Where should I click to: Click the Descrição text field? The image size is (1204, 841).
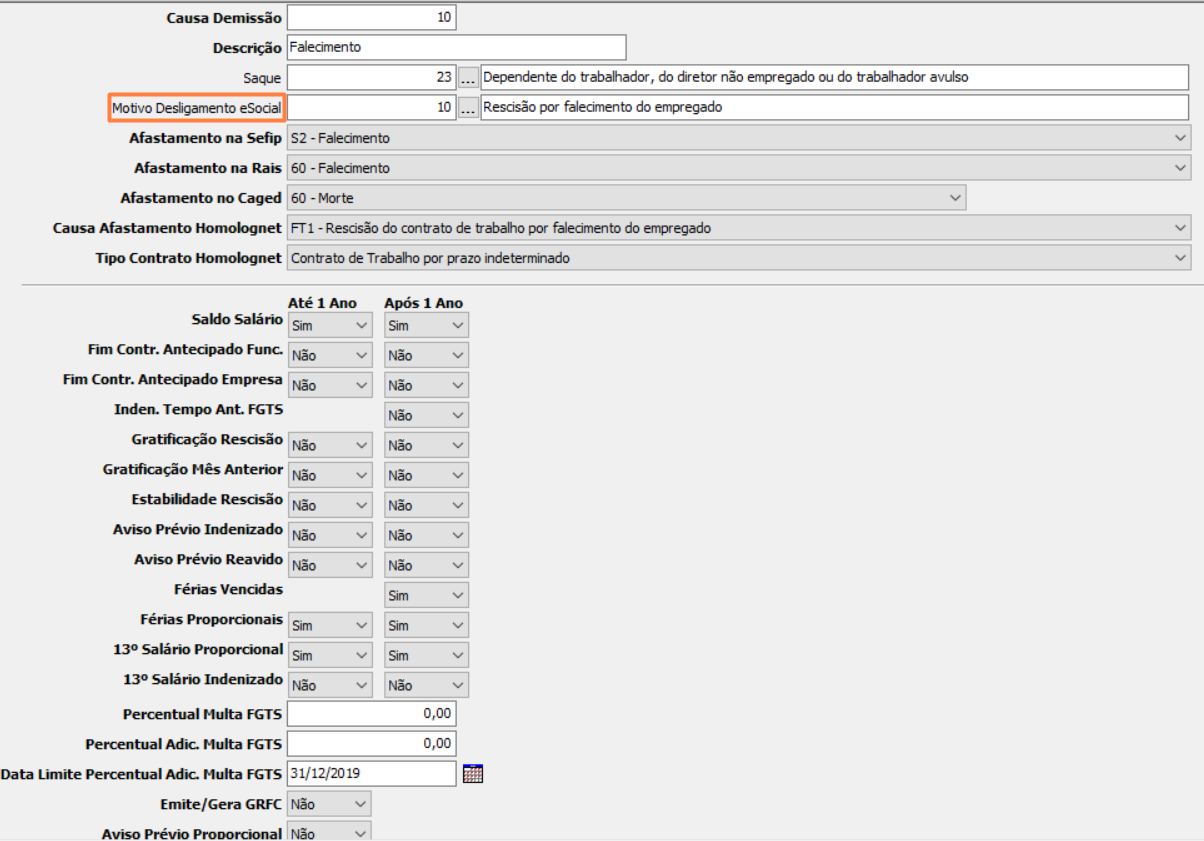coord(456,47)
